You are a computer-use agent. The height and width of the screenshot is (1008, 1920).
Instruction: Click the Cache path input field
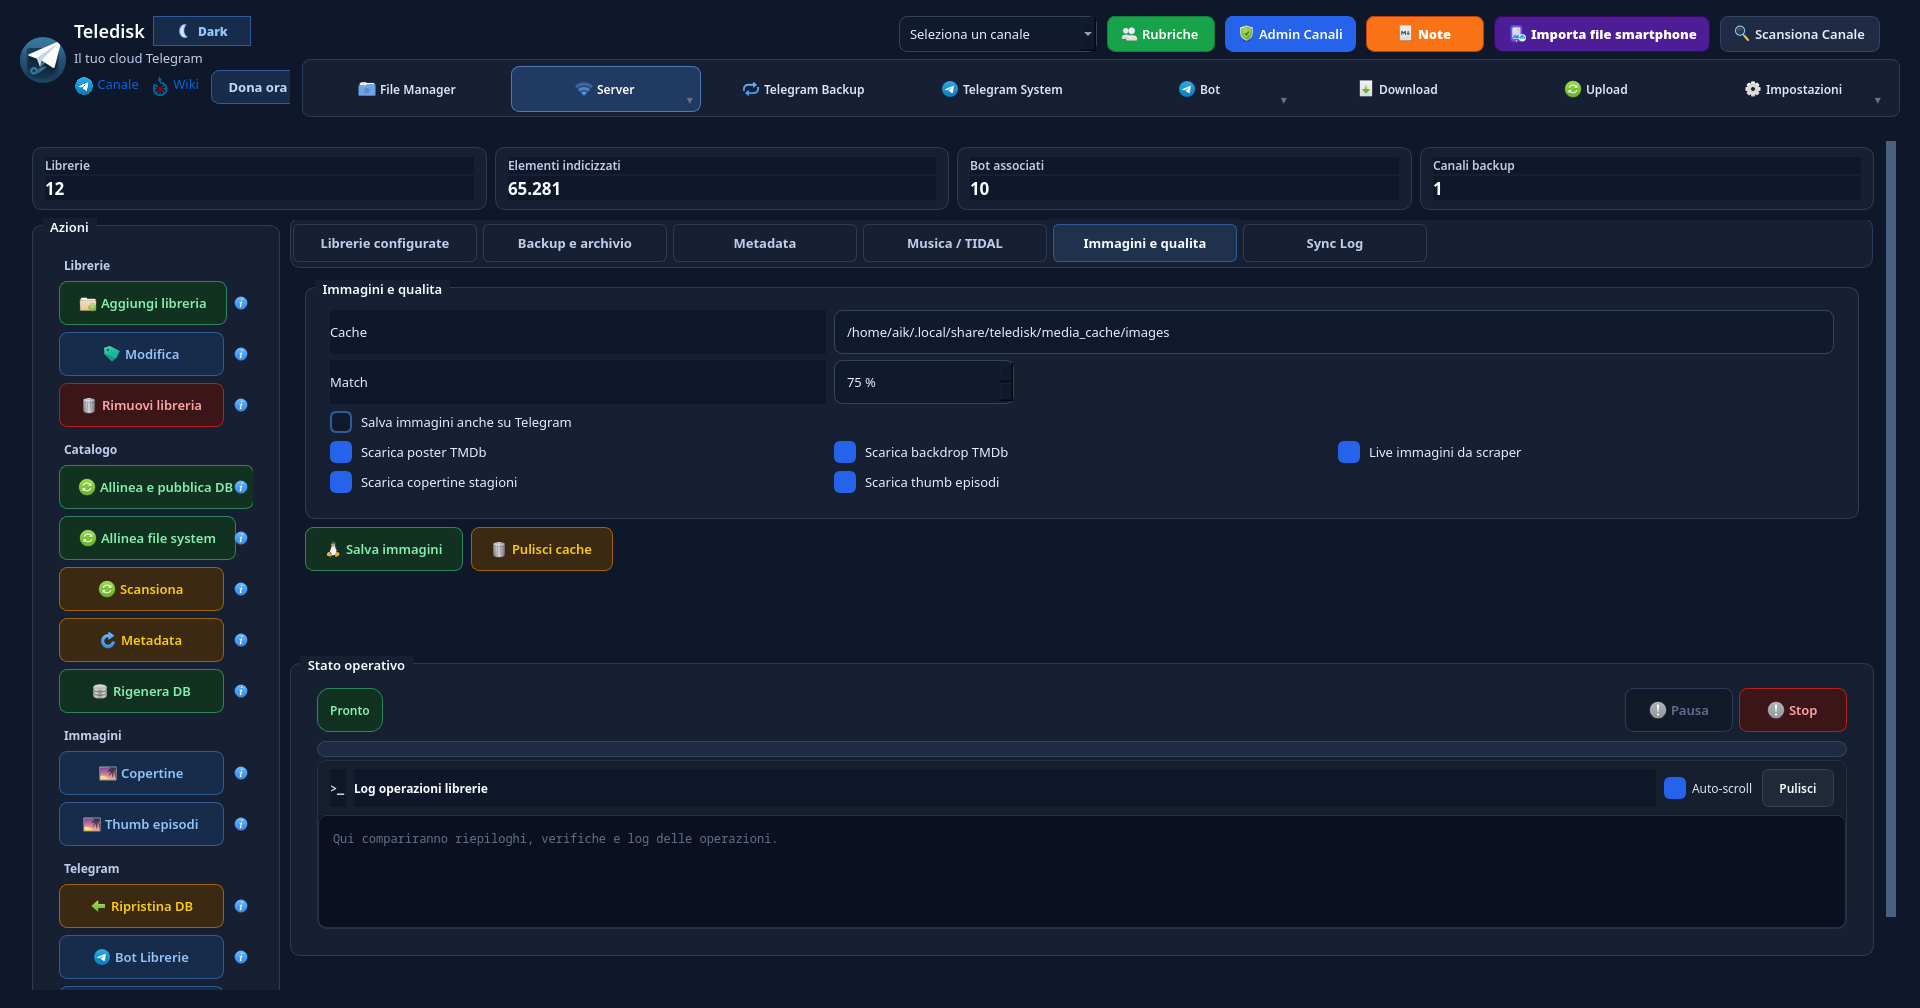pos(1333,332)
